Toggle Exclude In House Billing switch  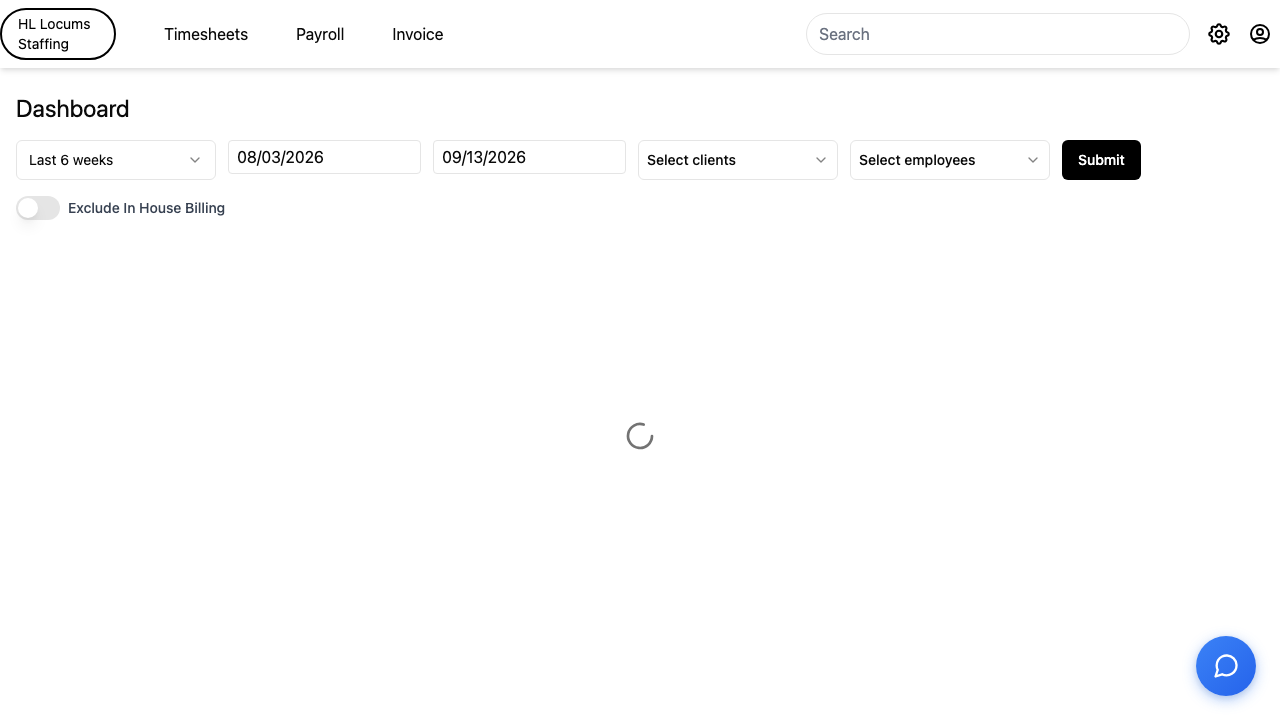click(38, 208)
